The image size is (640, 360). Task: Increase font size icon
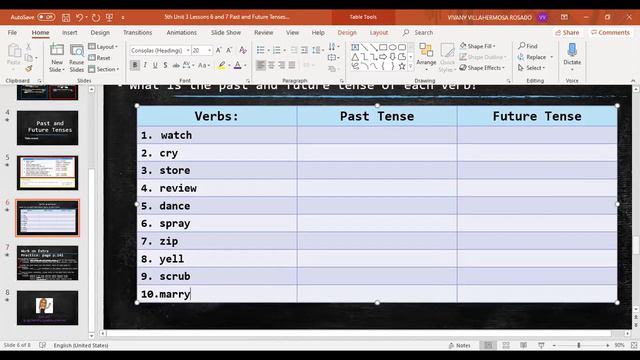(x=218, y=50)
